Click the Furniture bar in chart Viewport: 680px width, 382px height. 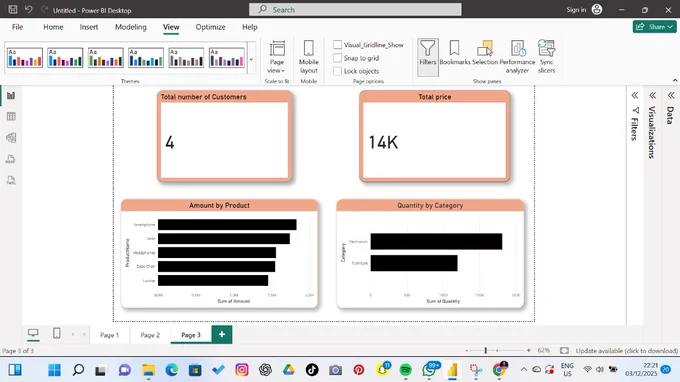pos(414,263)
